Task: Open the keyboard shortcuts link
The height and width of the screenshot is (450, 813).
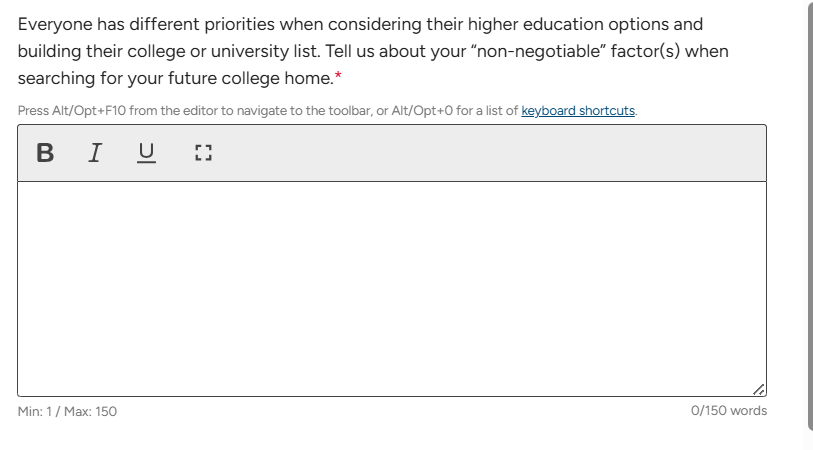Action: [578, 110]
